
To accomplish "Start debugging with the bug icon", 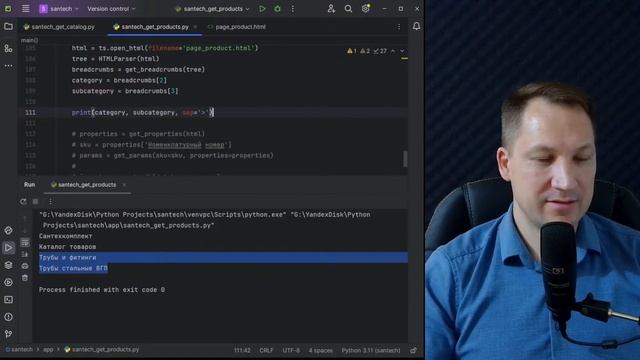I will click(278, 9).
